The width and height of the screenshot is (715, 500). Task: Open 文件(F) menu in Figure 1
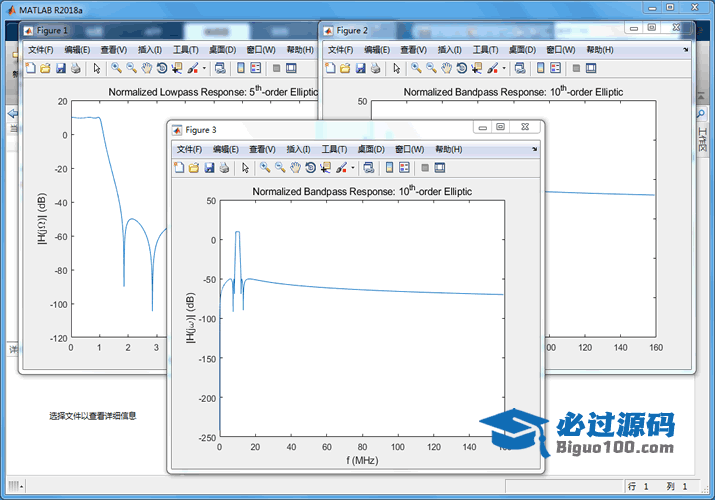[x=41, y=50]
